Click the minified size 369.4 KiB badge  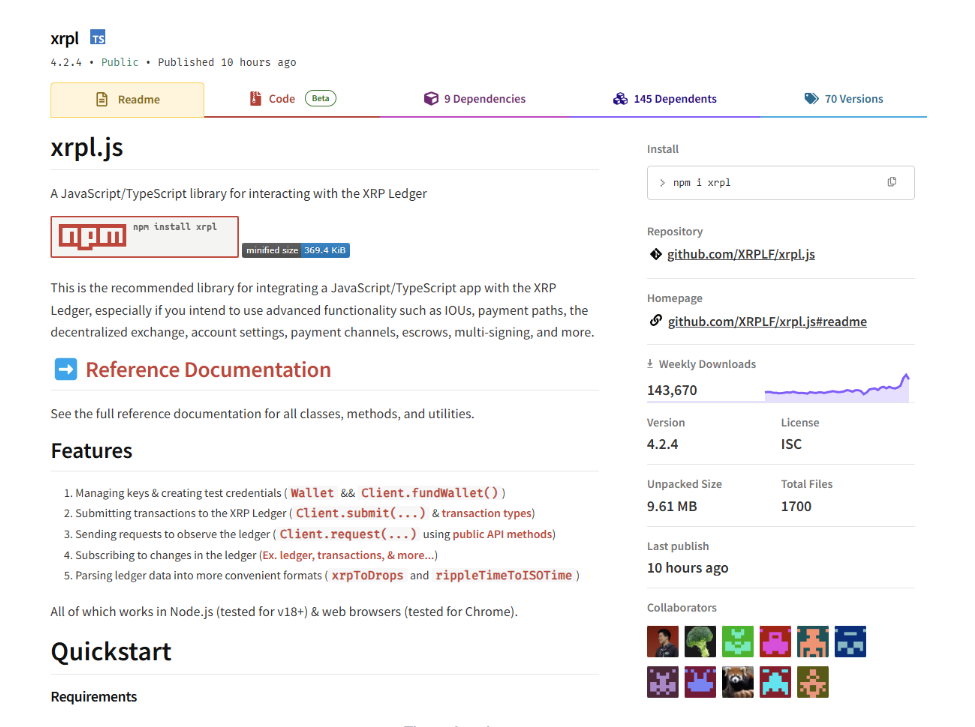[296, 250]
